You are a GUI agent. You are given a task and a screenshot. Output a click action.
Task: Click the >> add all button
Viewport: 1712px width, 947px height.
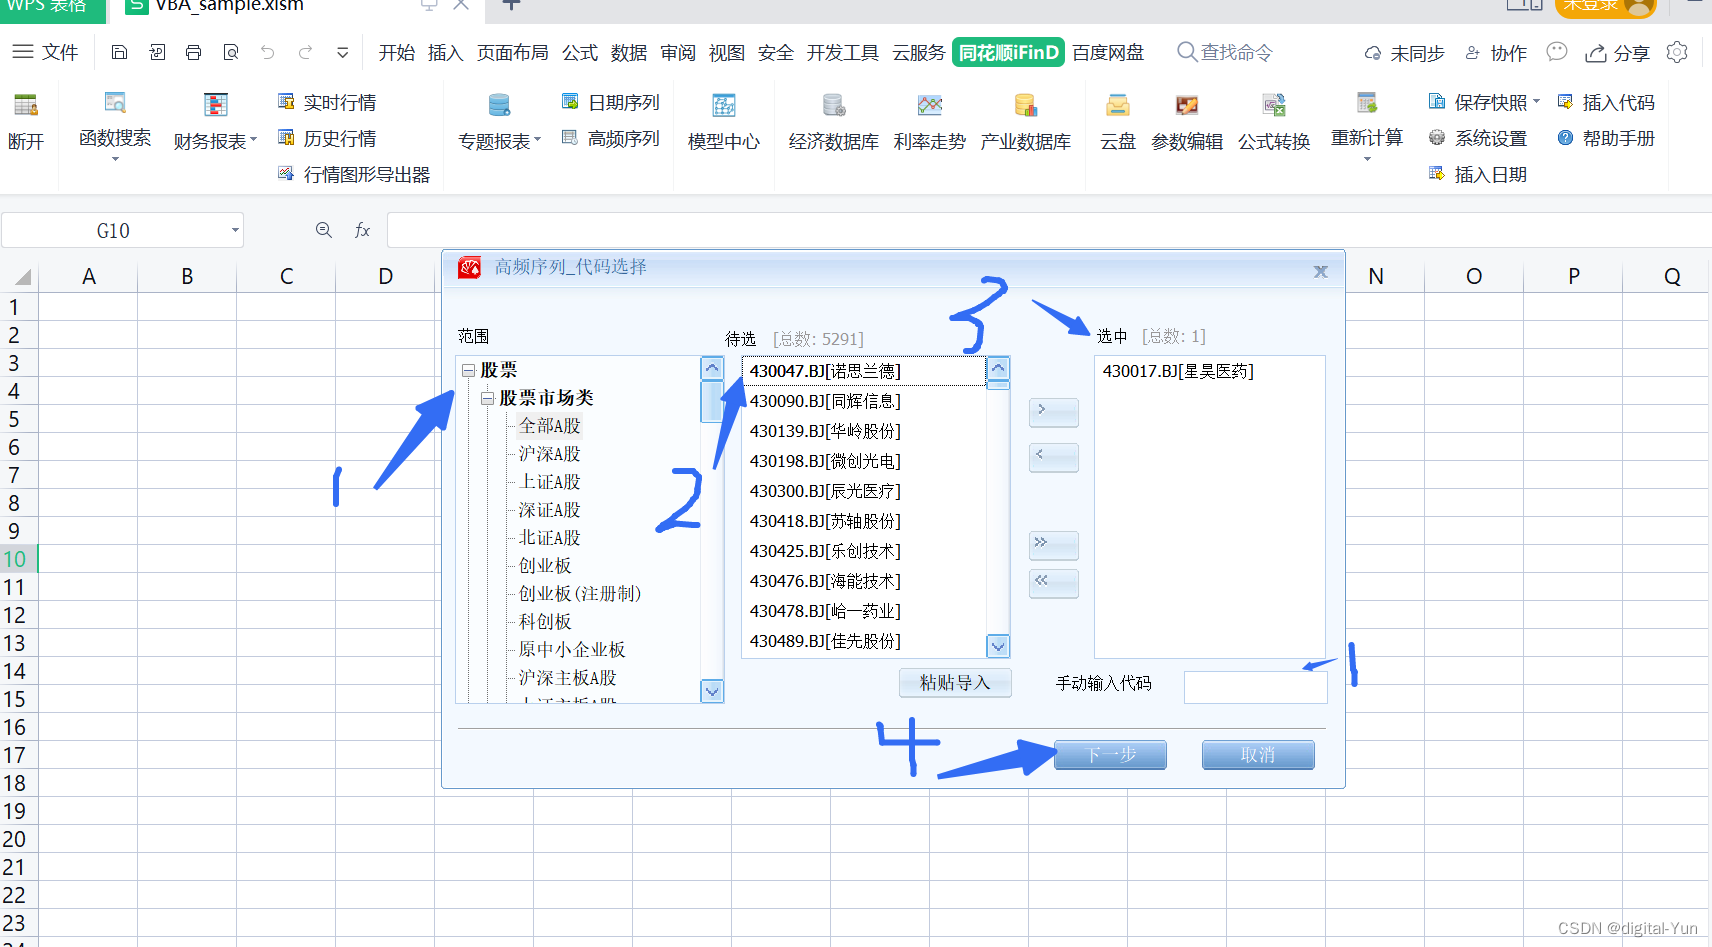[1054, 545]
